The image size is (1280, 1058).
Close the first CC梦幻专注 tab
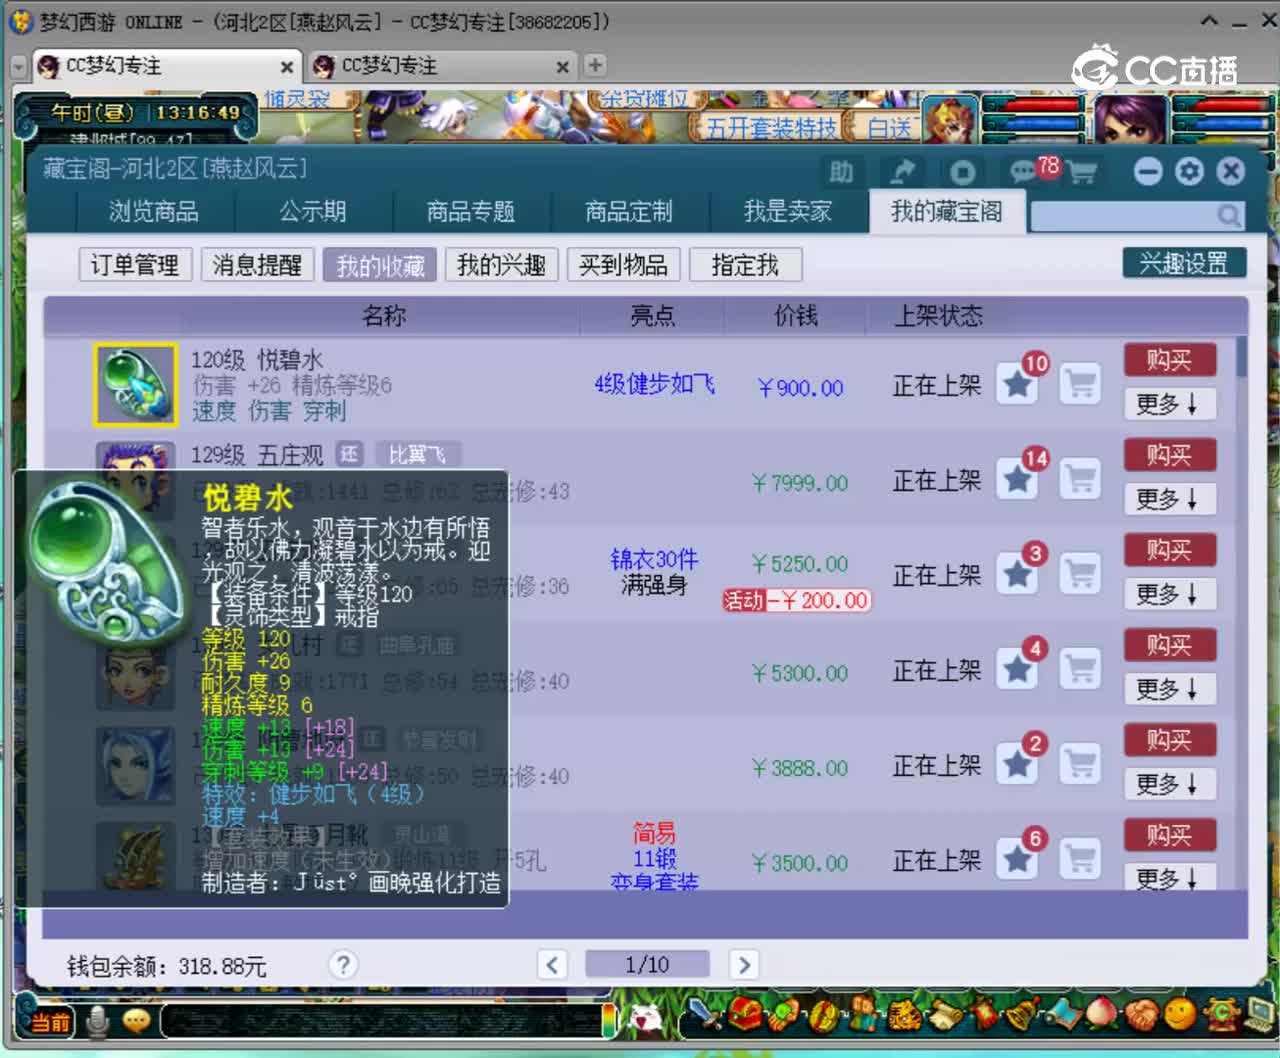[x=287, y=67]
